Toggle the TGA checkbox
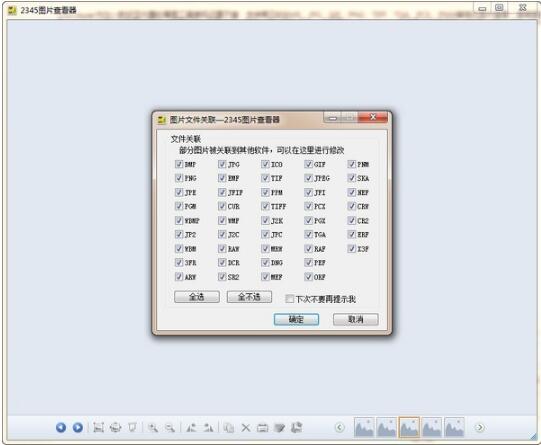 pos(308,235)
